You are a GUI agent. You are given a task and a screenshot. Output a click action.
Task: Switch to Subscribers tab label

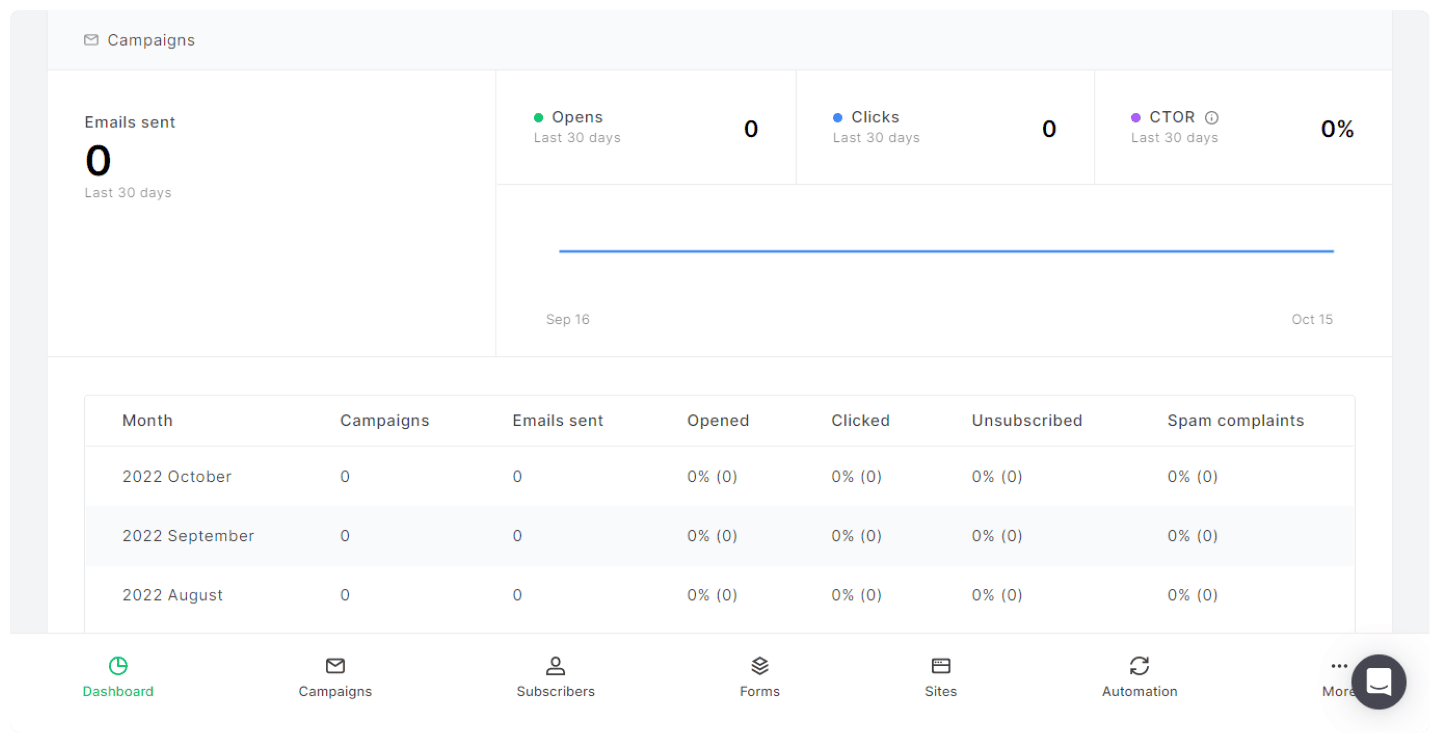point(555,691)
